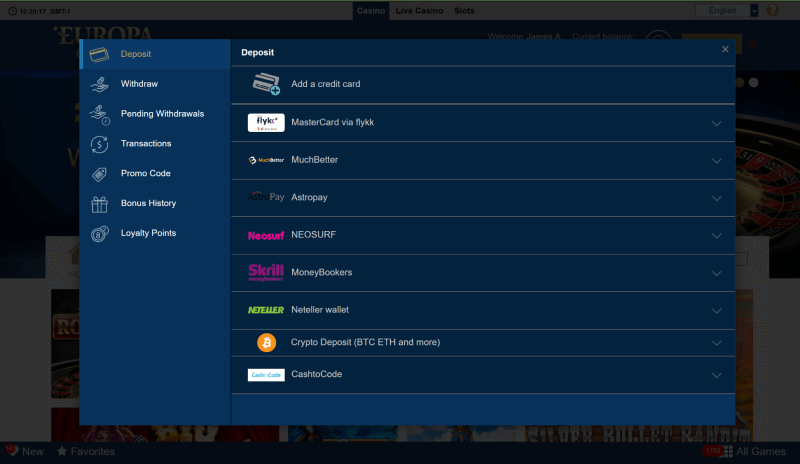800x464 pixels.
Task: Click the Transactions dollar cycle icon
Action: pyautogui.click(x=99, y=144)
